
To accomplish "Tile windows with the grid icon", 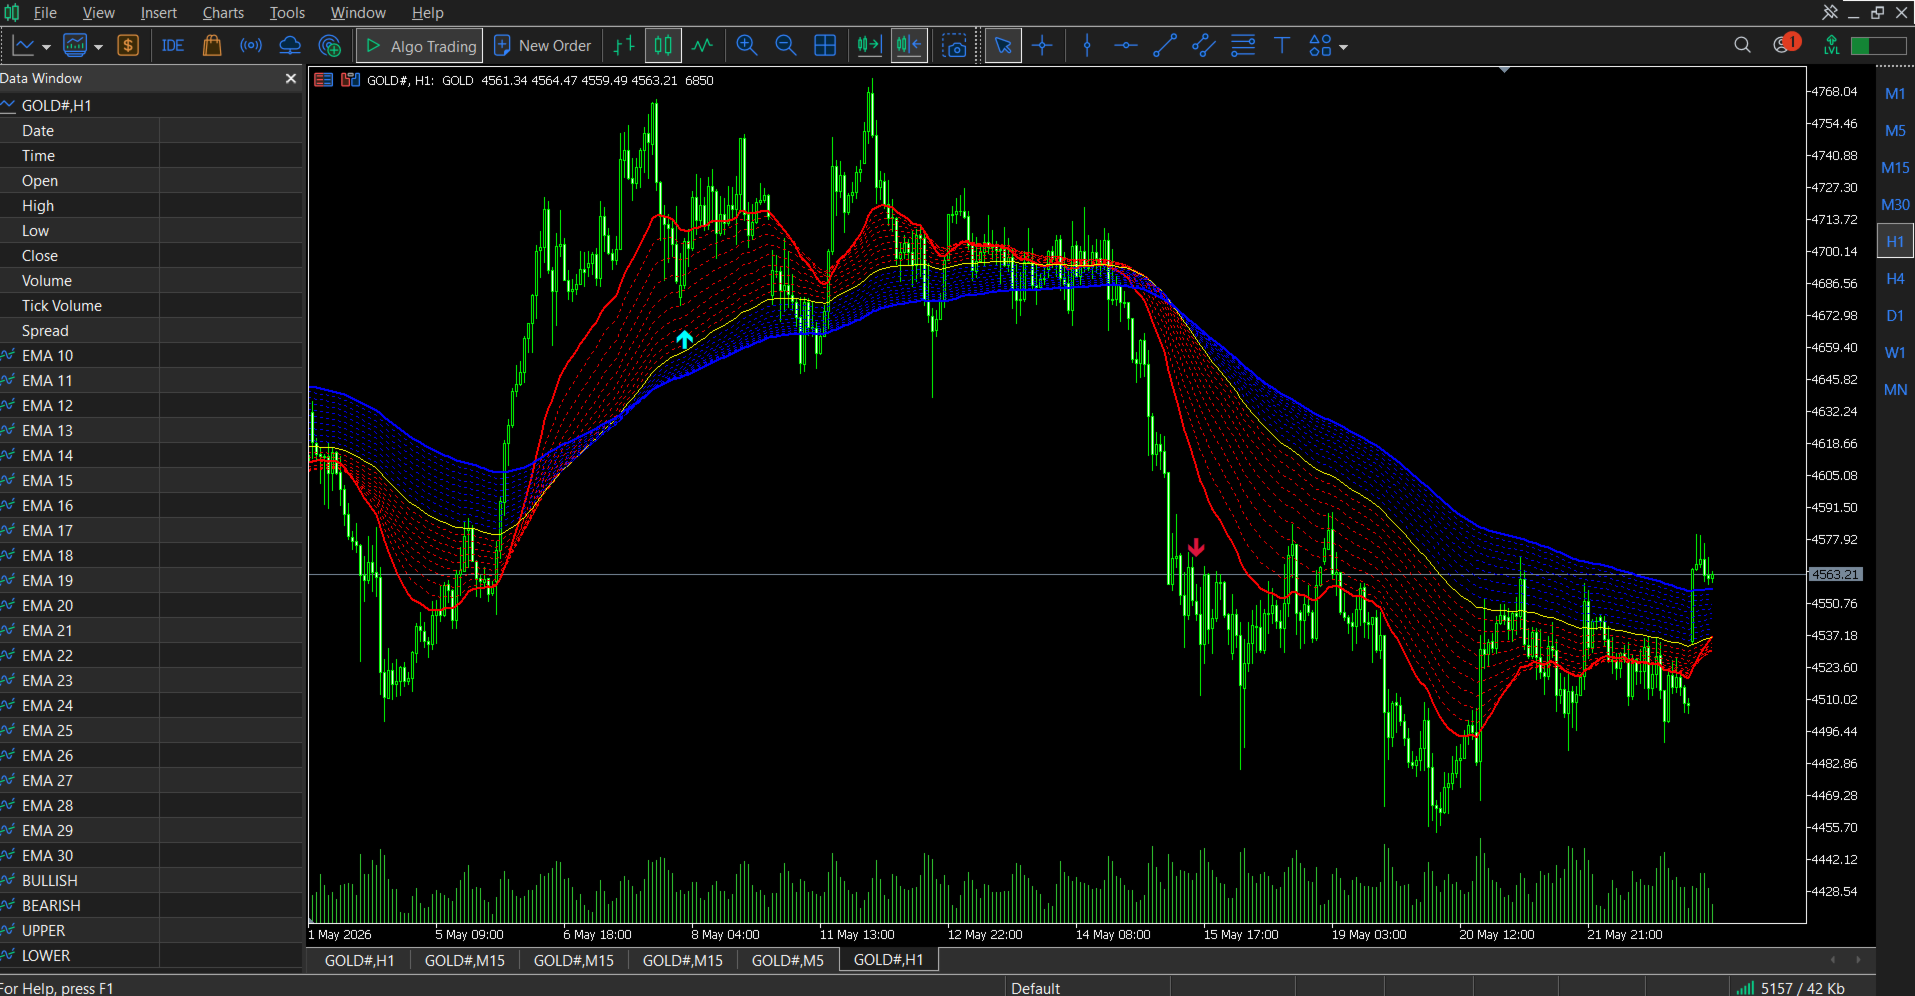I will (x=825, y=46).
